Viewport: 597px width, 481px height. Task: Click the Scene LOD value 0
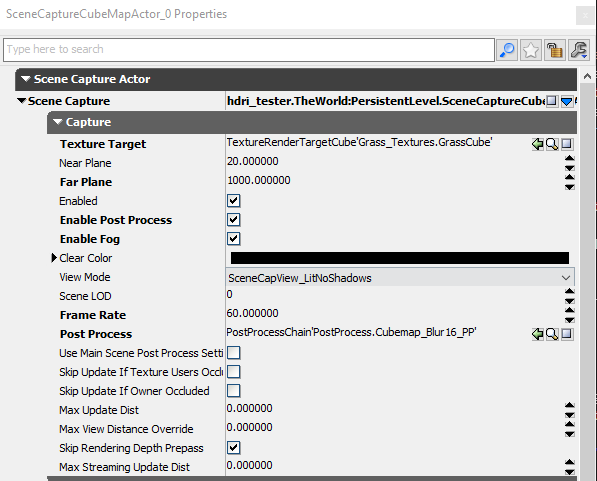[230, 294]
